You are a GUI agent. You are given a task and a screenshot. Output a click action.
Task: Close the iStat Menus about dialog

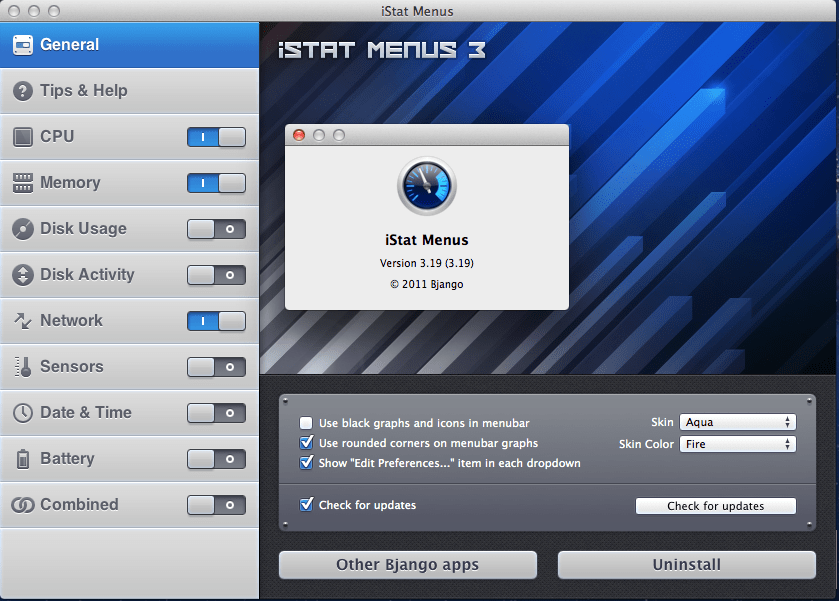(x=299, y=135)
